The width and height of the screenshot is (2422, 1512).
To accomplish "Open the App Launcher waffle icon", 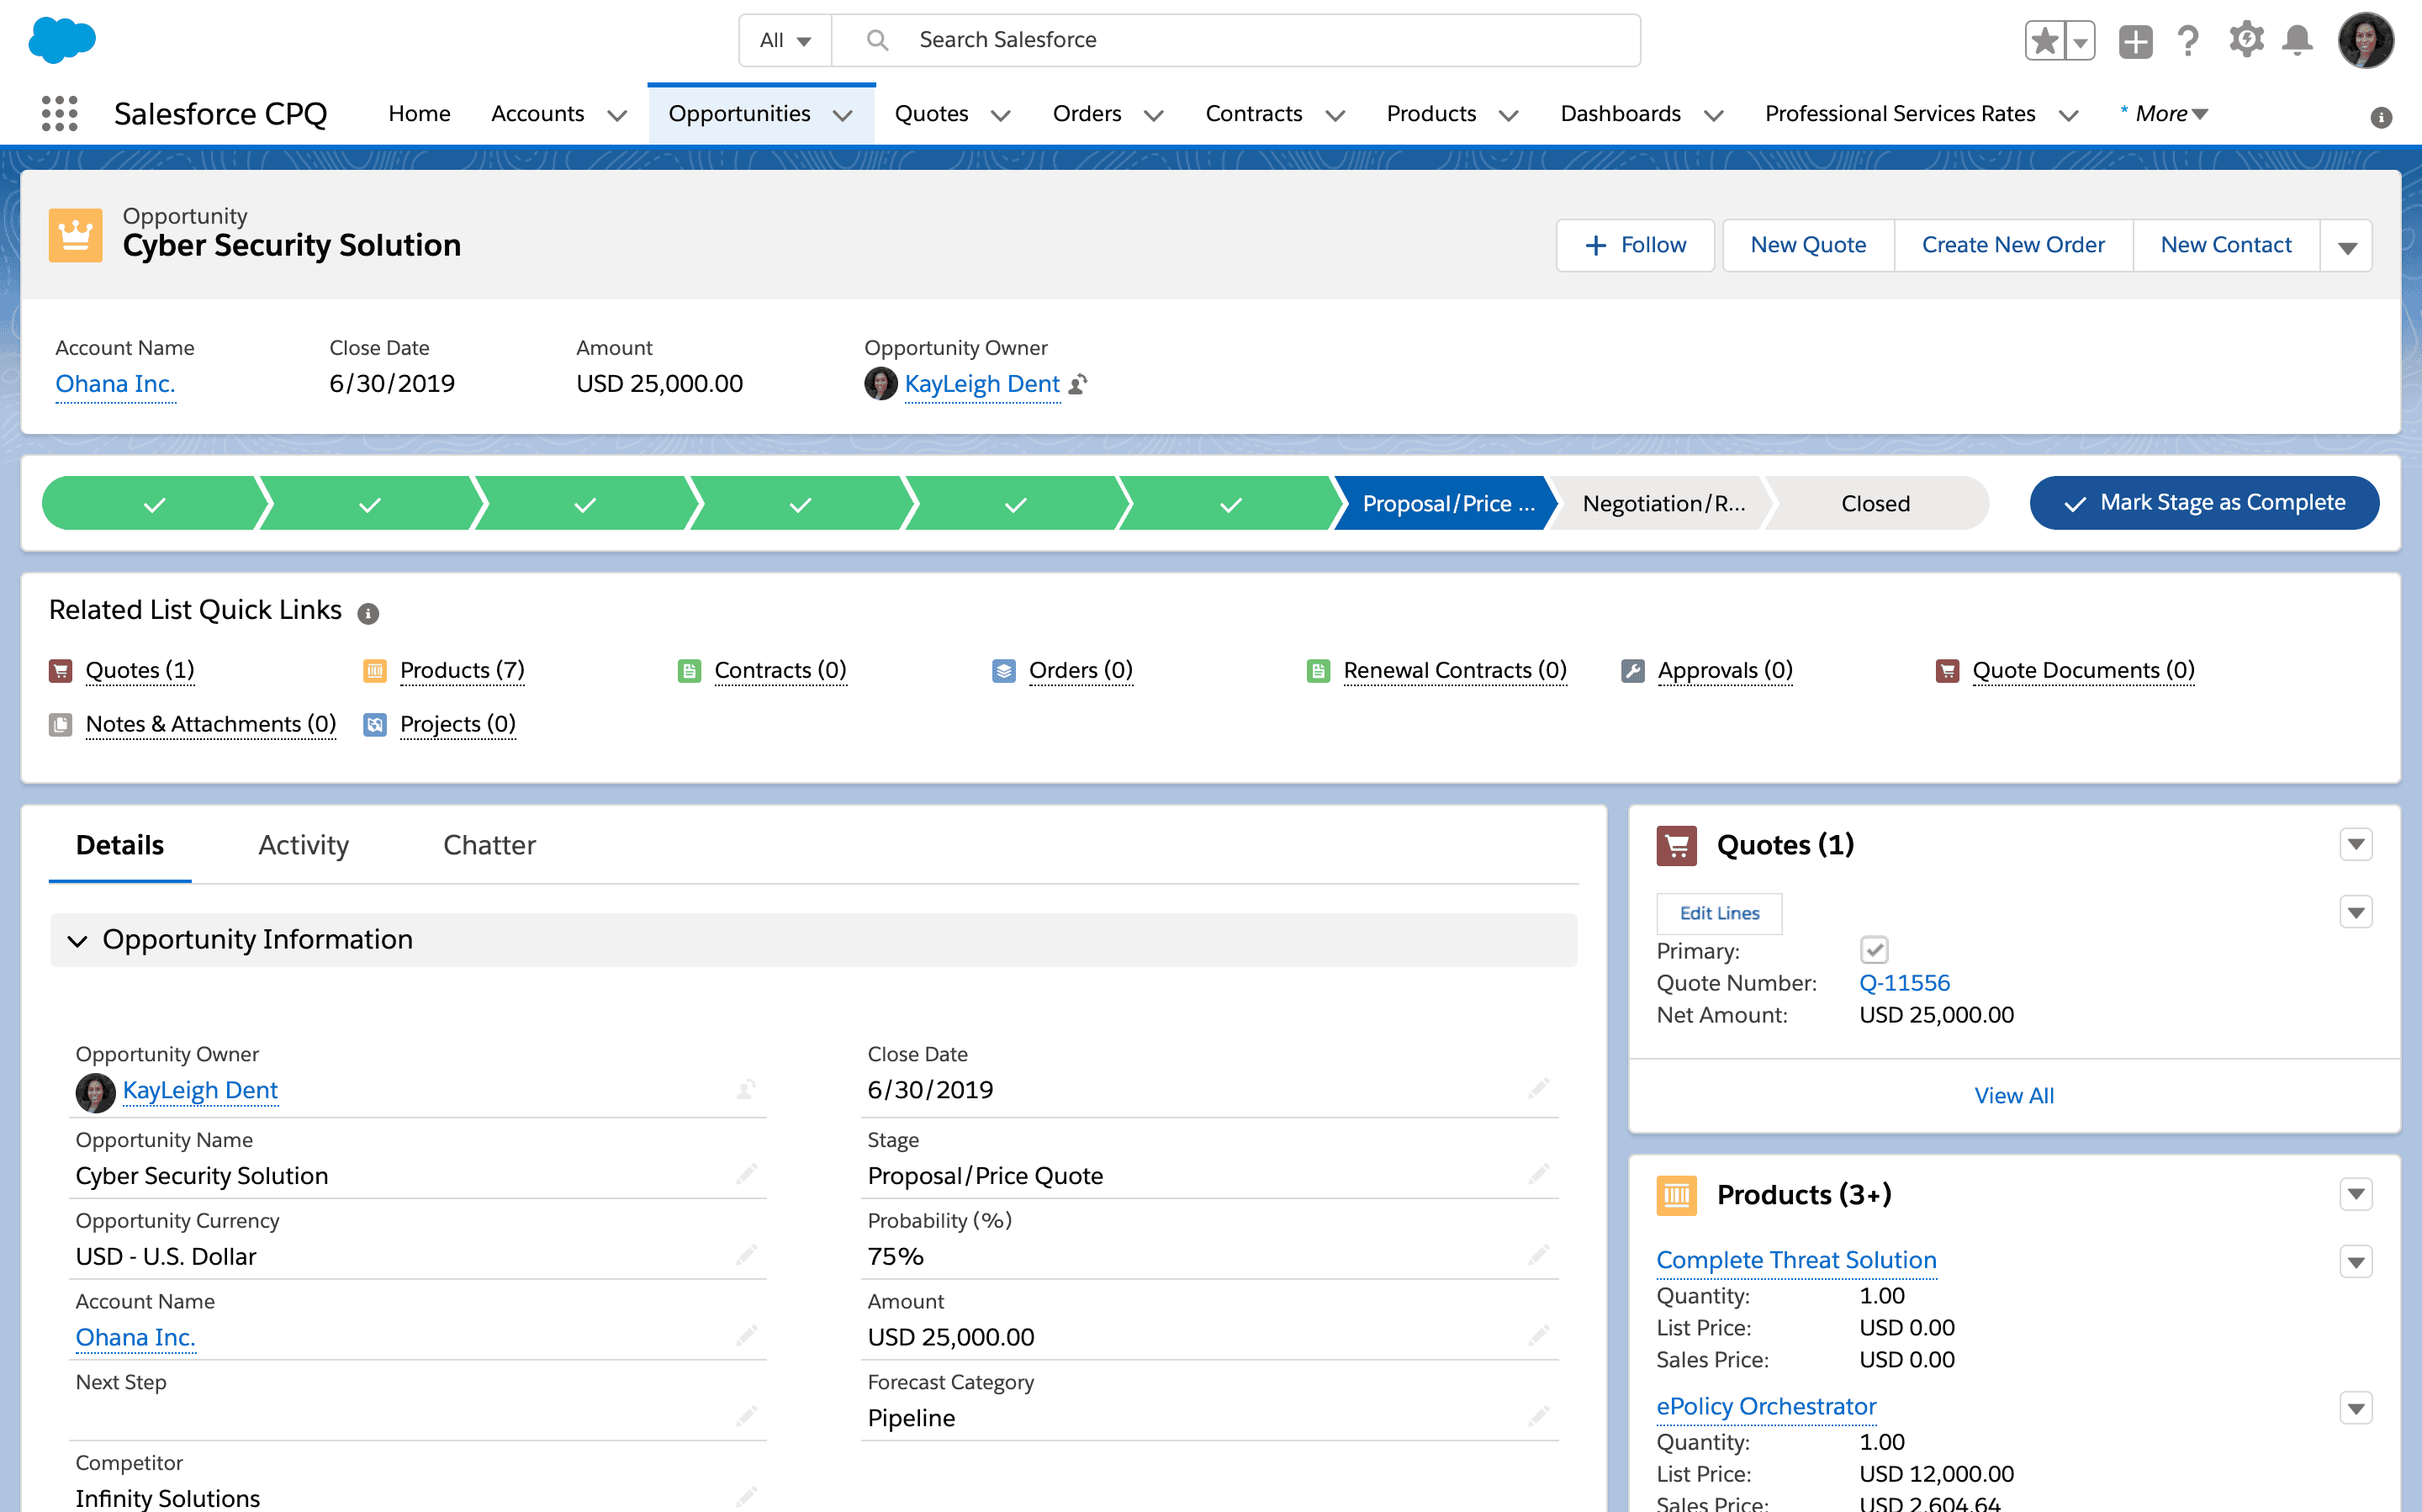I will click(x=60, y=114).
